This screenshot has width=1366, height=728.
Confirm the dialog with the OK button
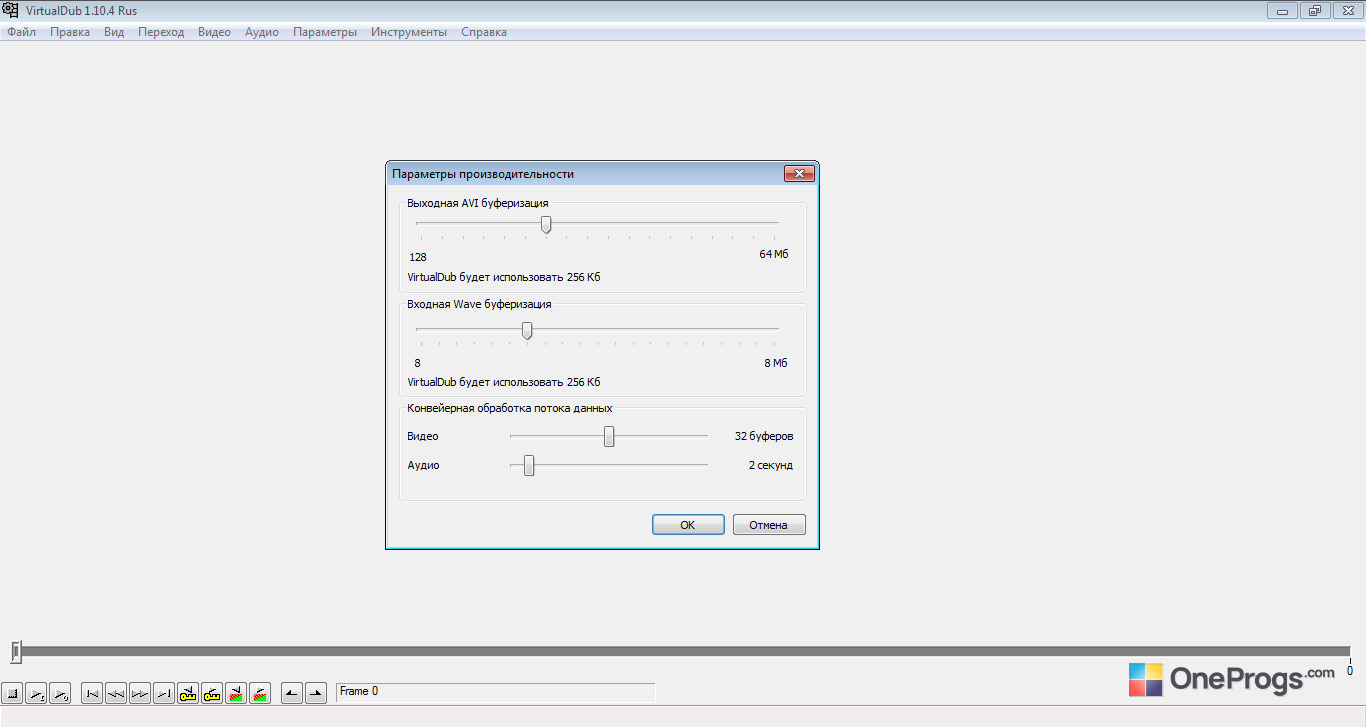tap(688, 525)
